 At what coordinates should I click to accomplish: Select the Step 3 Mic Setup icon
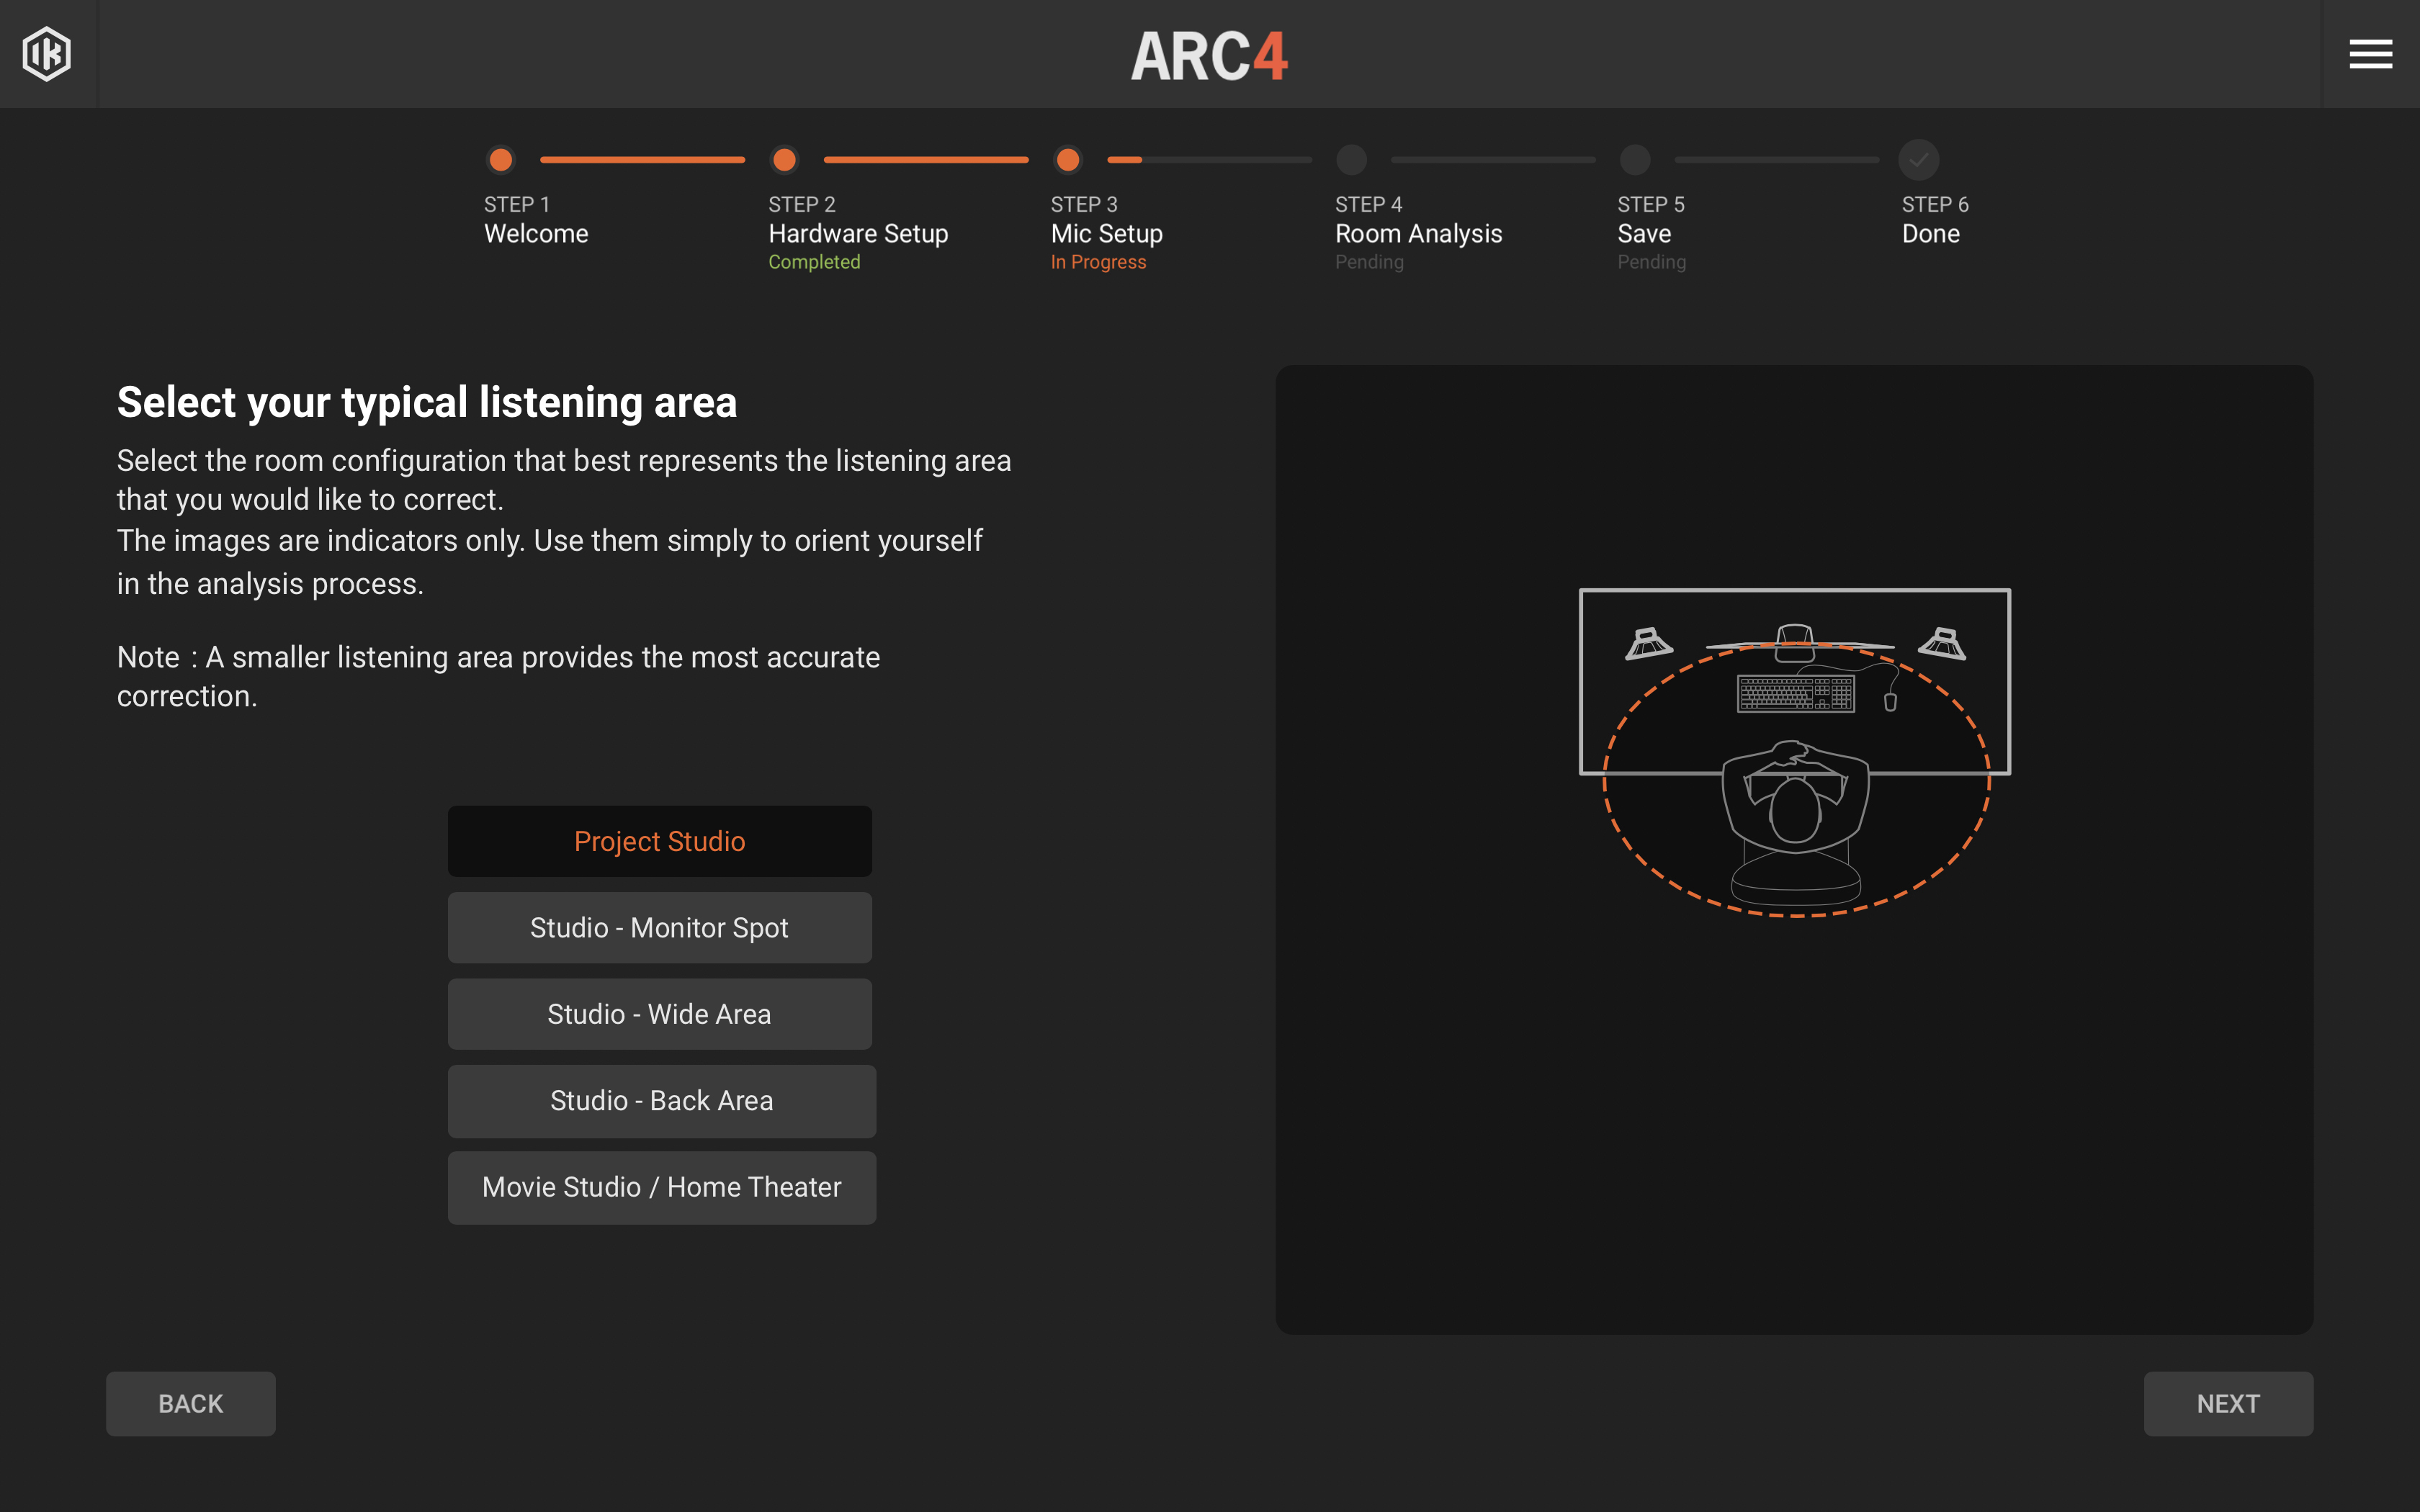coord(1065,158)
